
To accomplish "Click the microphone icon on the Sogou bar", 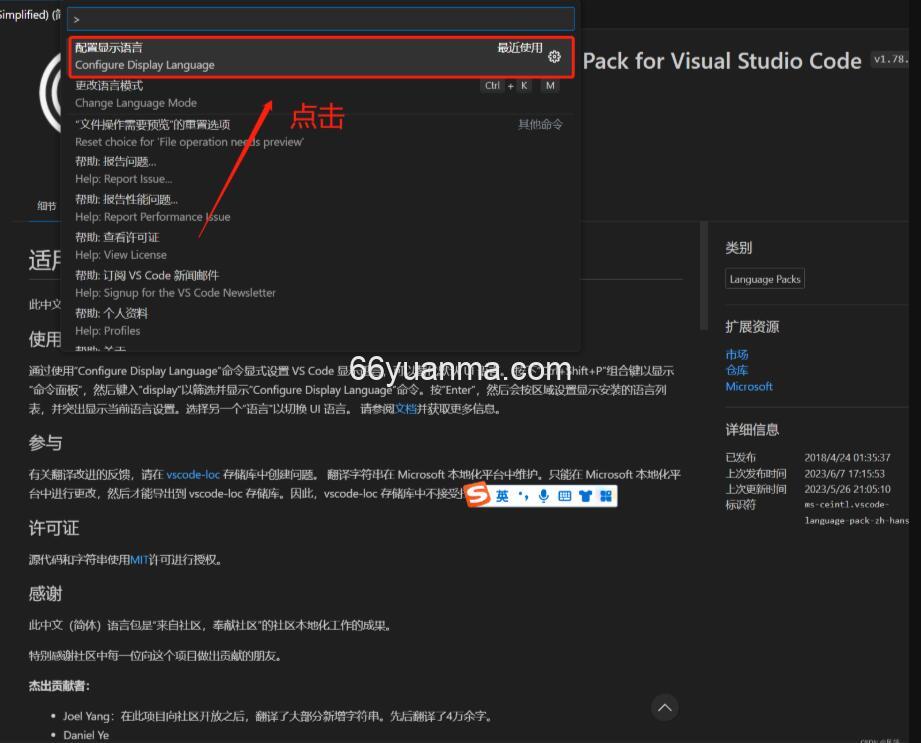I will click(543, 495).
